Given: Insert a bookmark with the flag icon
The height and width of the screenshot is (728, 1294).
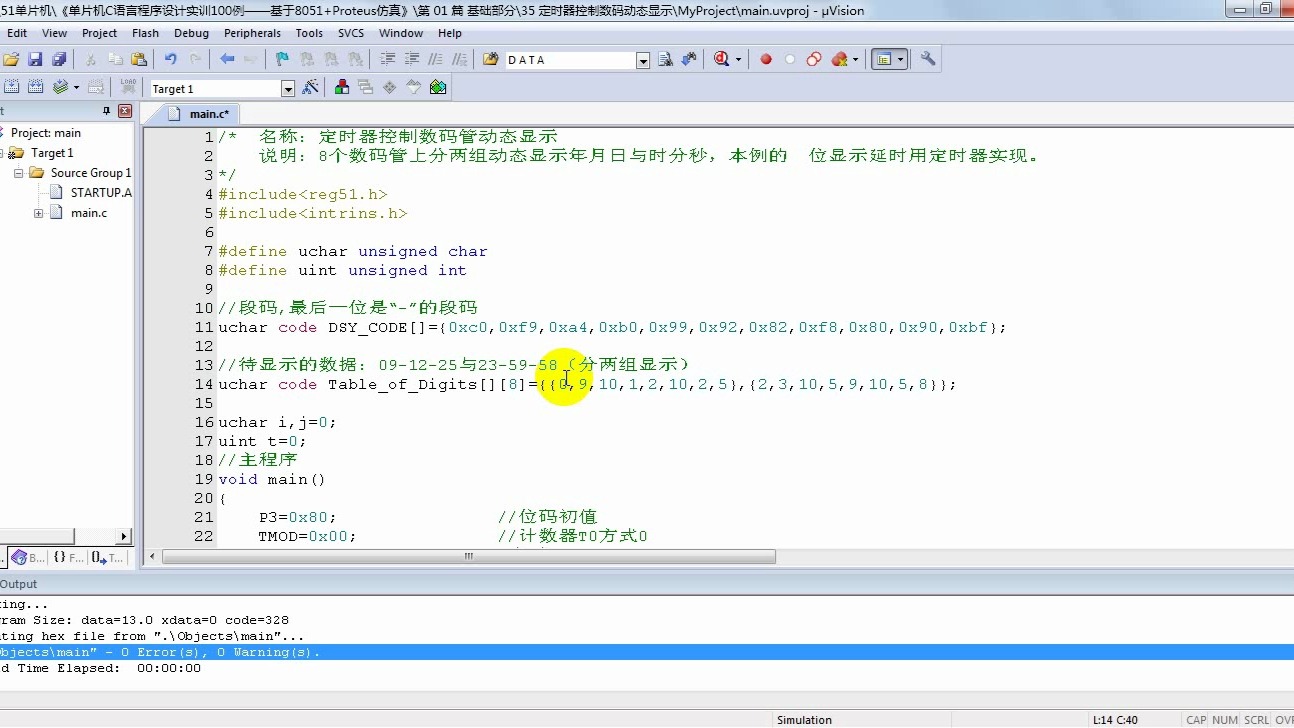Looking at the screenshot, I should click(x=282, y=60).
